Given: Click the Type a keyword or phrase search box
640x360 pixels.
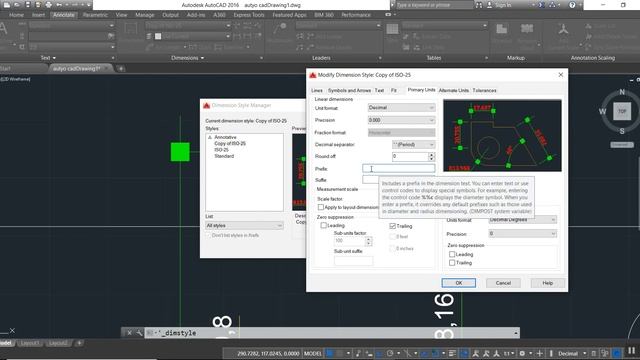Looking at the screenshot, I should pos(434,5).
